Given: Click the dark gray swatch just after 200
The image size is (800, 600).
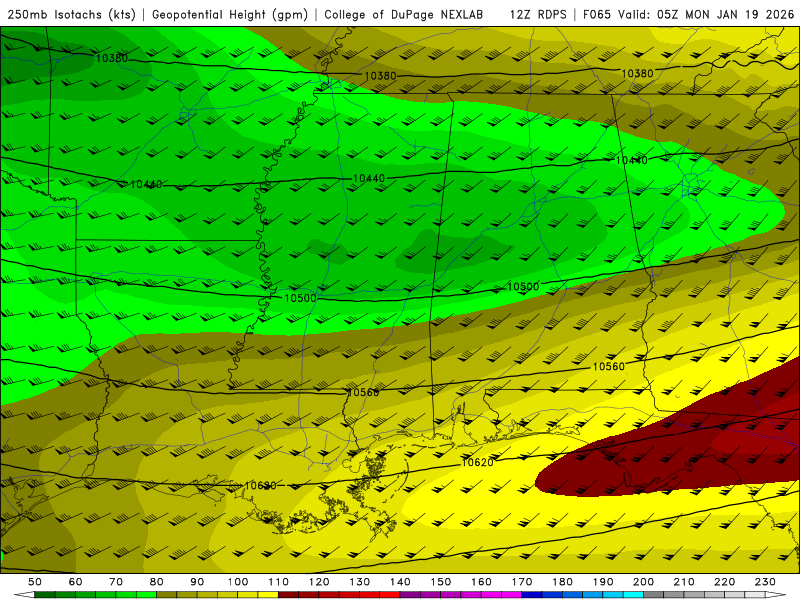Looking at the screenshot, I should tap(654, 595).
